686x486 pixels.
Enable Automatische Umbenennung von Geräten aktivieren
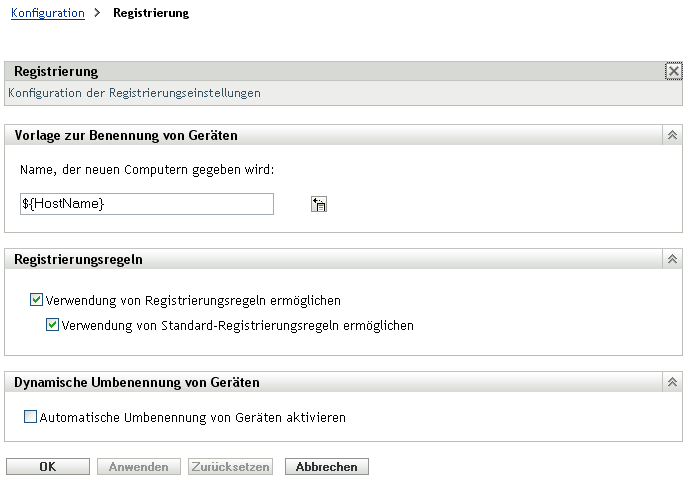coord(30,417)
